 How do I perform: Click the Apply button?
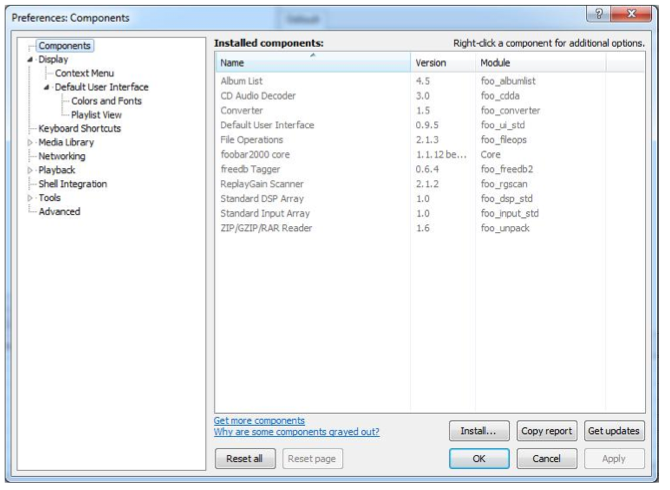coord(614,459)
